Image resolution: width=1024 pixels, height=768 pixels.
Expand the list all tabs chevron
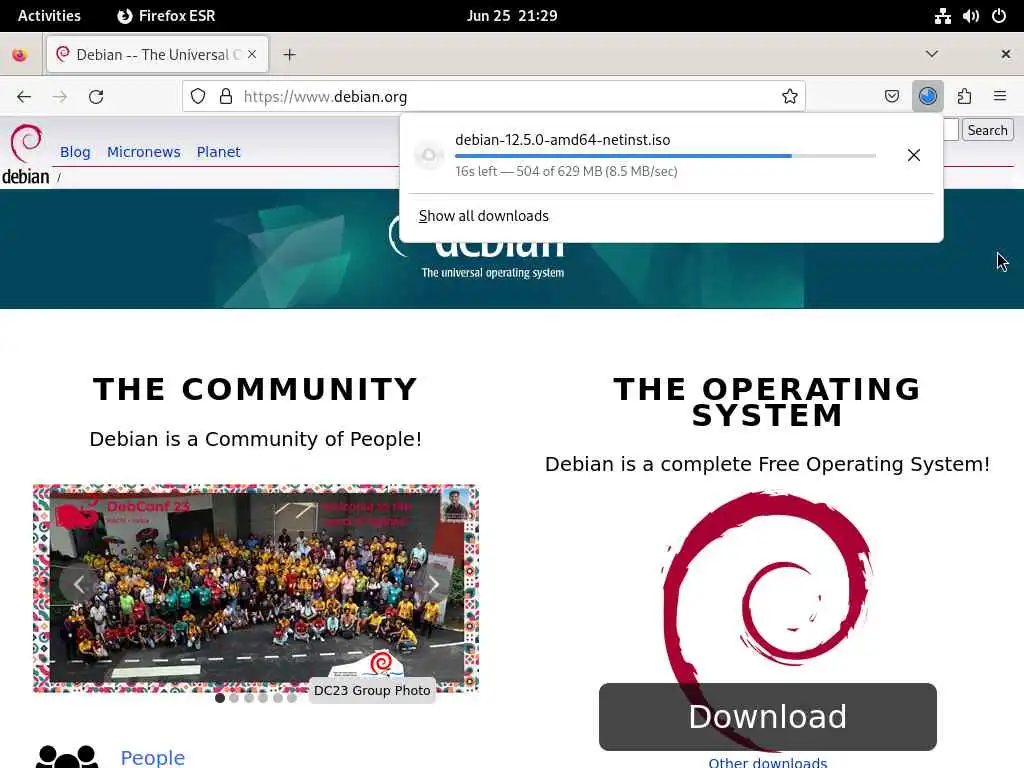tap(932, 54)
